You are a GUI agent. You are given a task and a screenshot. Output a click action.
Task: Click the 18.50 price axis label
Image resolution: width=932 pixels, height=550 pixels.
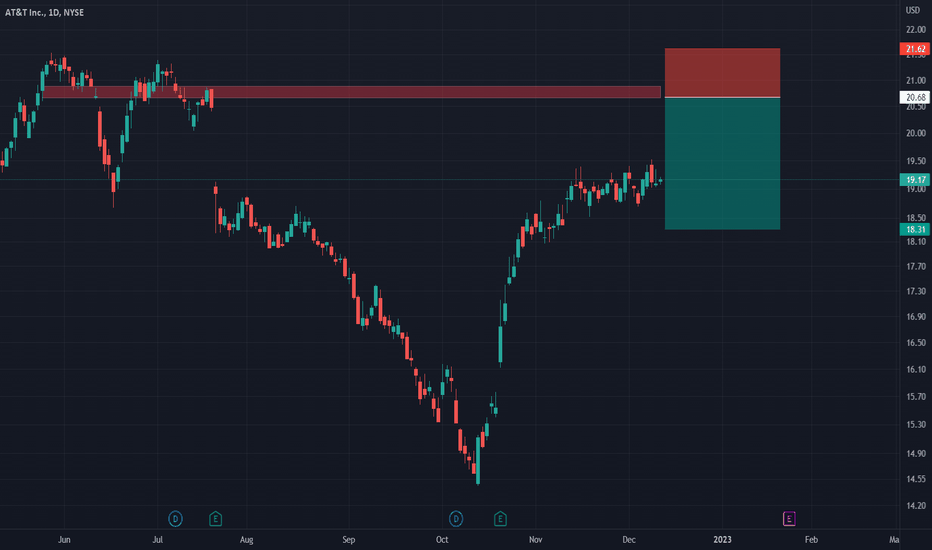point(915,218)
